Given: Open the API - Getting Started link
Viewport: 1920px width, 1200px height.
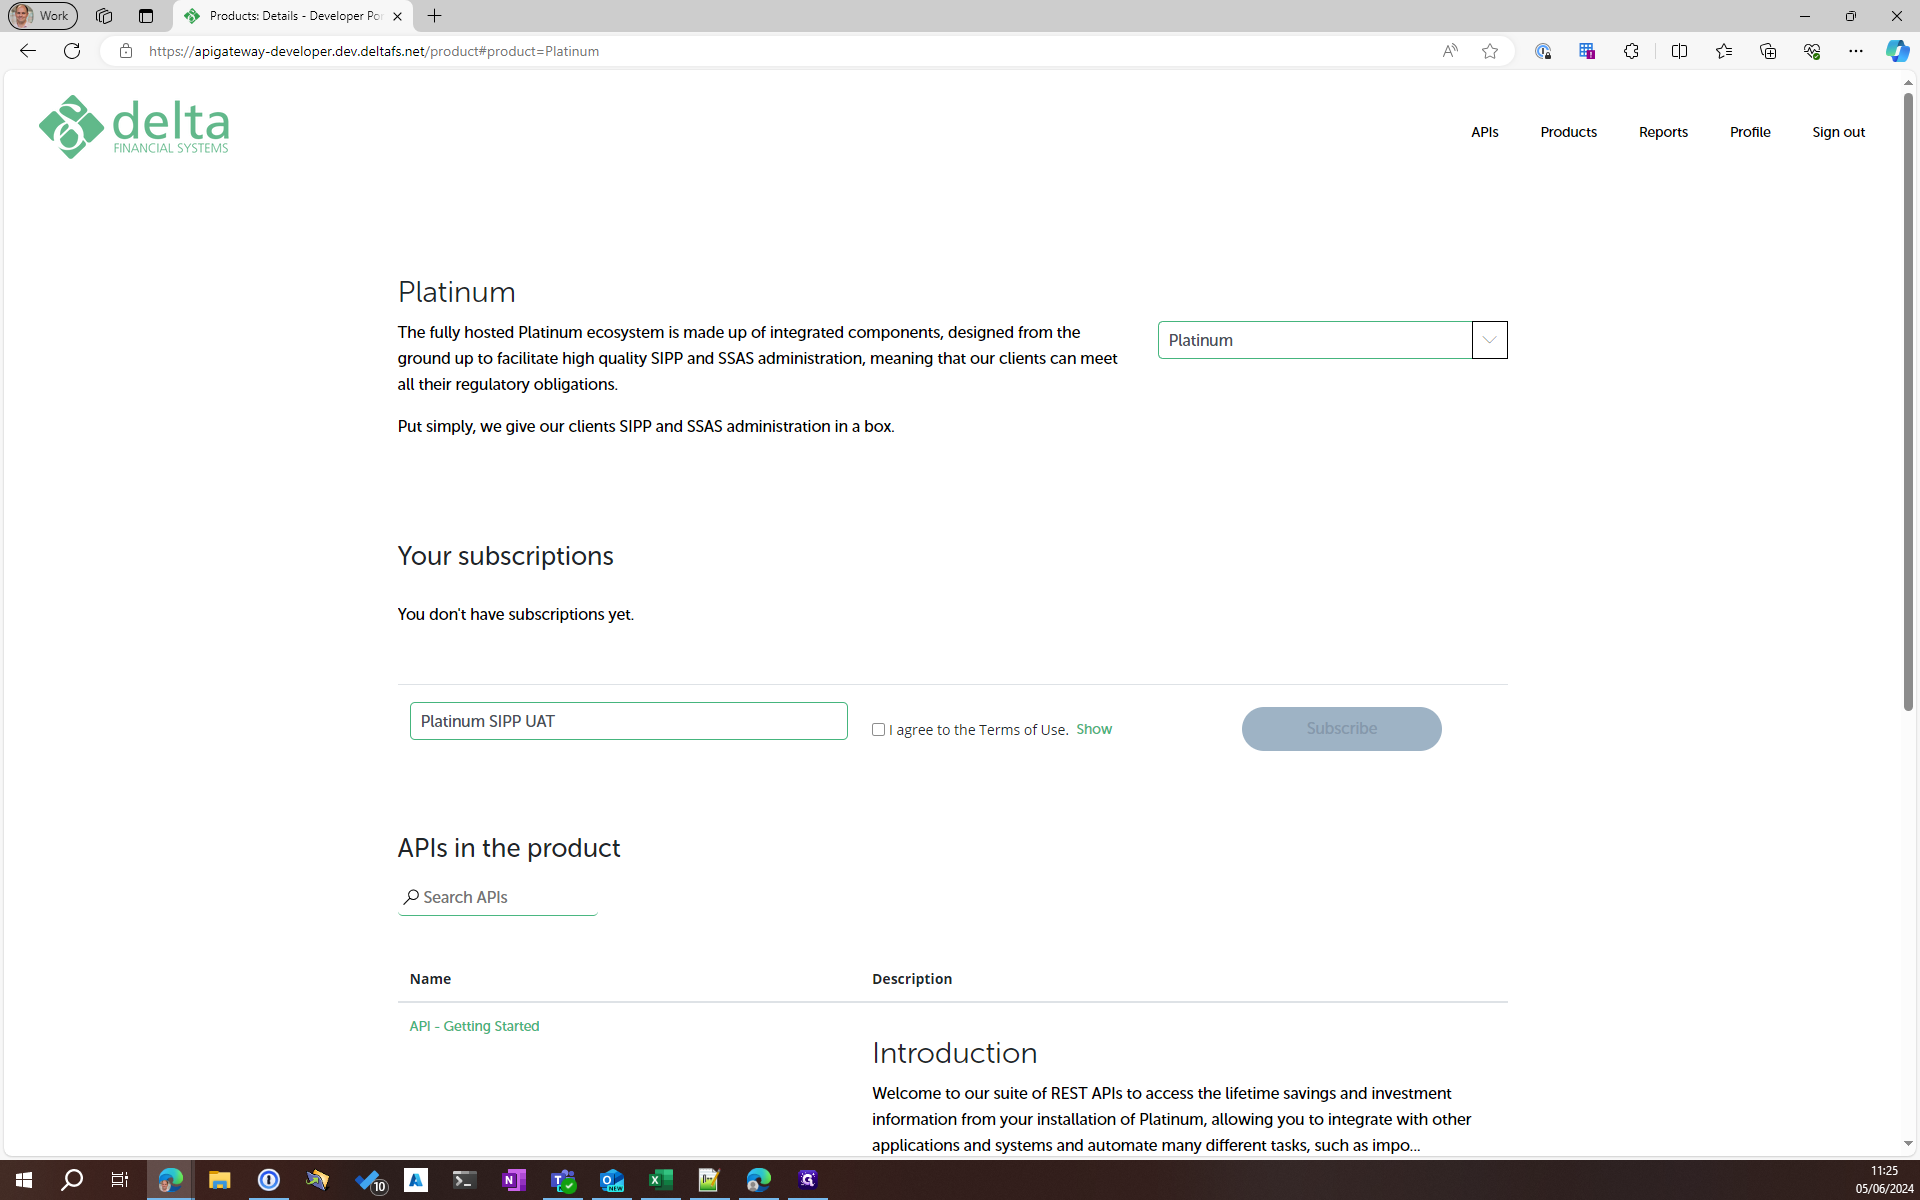Looking at the screenshot, I should click(474, 1026).
